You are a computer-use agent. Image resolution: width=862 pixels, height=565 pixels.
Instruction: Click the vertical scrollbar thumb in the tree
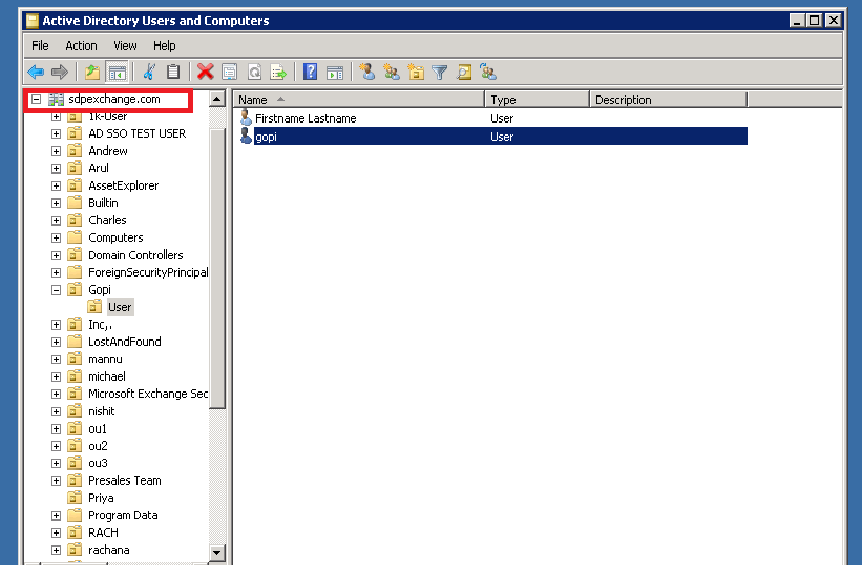[x=217, y=269]
